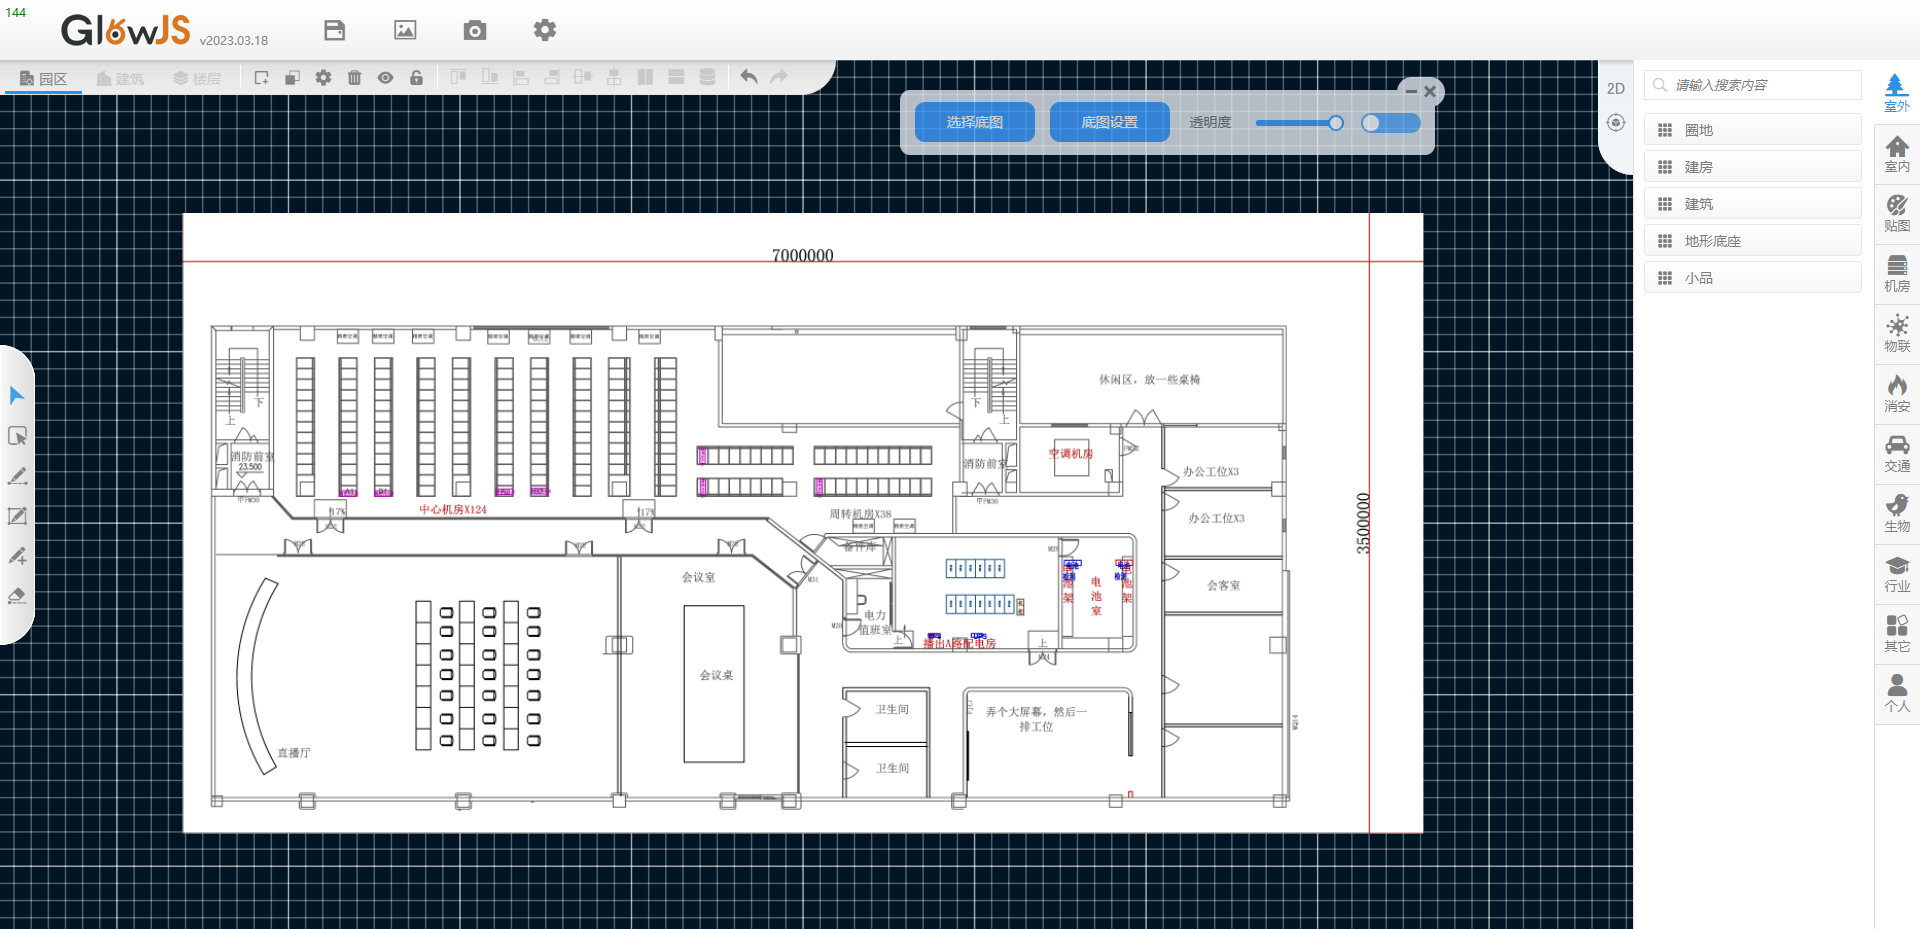This screenshot has width=1920, height=929.
Task: Switch to the 建筑 tab in toolbar
Action: click(121, 78)
